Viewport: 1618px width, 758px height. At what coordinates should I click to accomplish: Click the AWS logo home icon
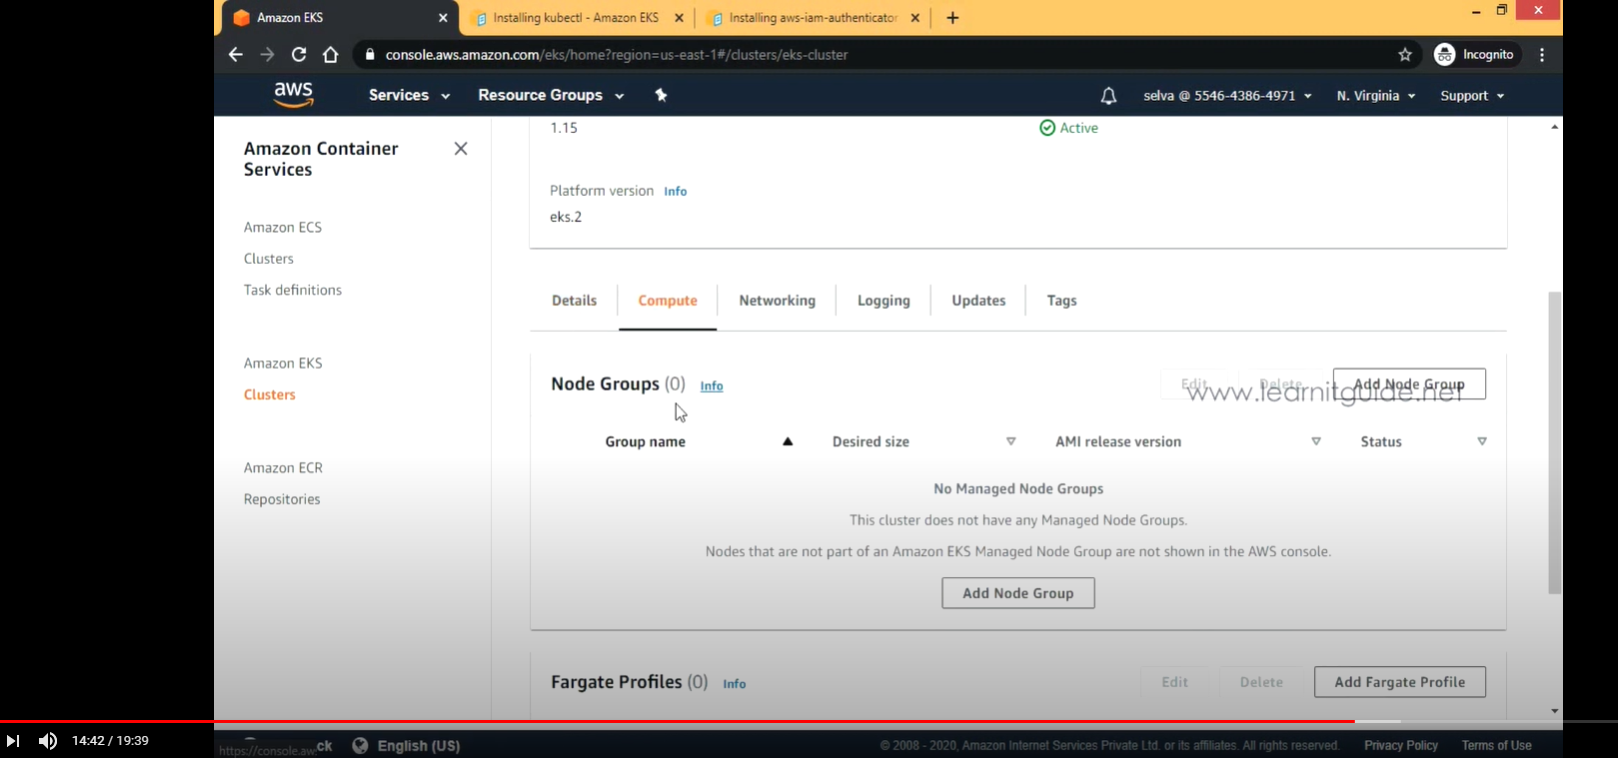[x=293, y=94]
